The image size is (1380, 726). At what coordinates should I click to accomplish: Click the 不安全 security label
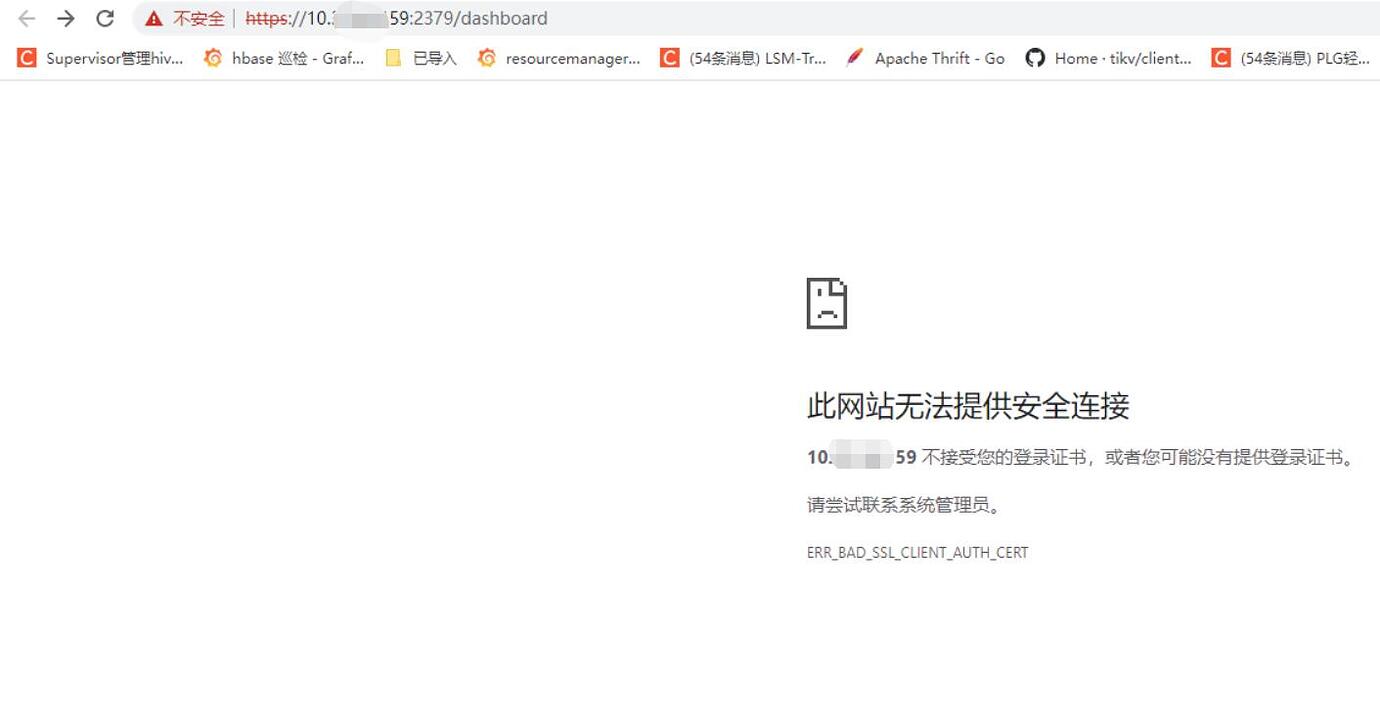198,18
